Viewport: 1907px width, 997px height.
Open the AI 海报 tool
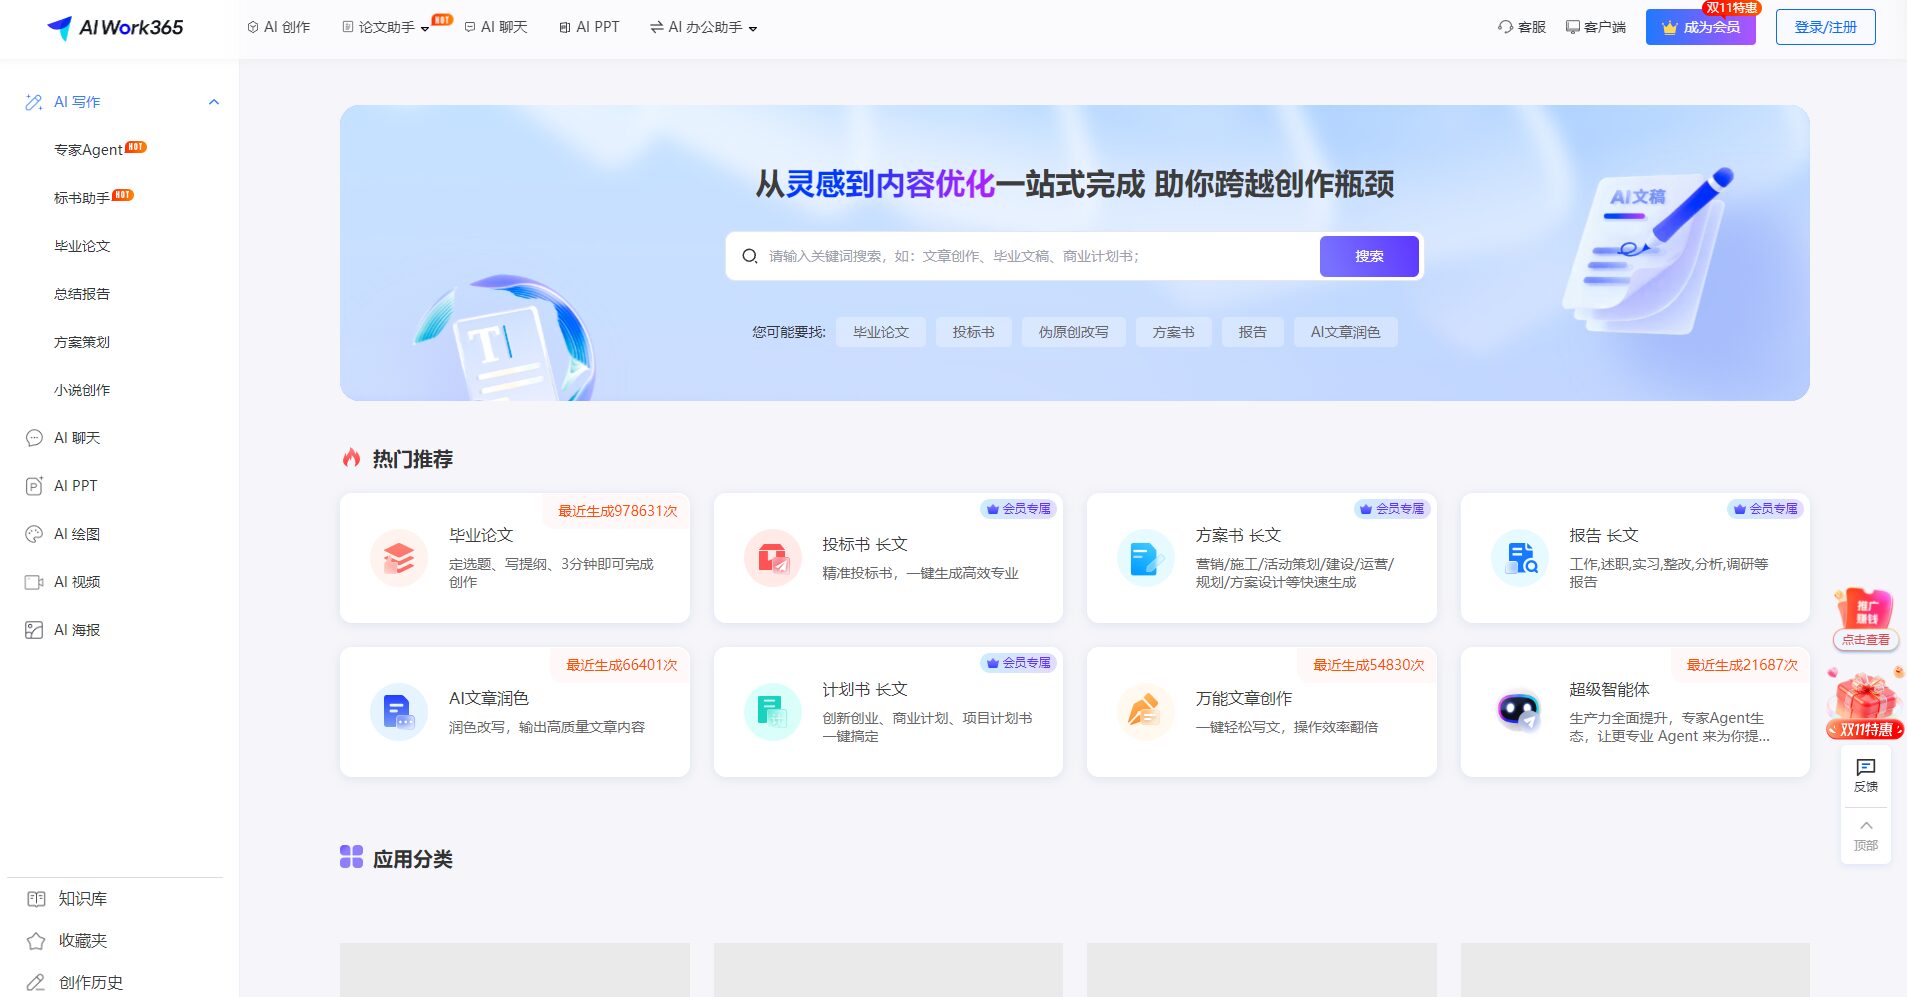tap(75, 629)
